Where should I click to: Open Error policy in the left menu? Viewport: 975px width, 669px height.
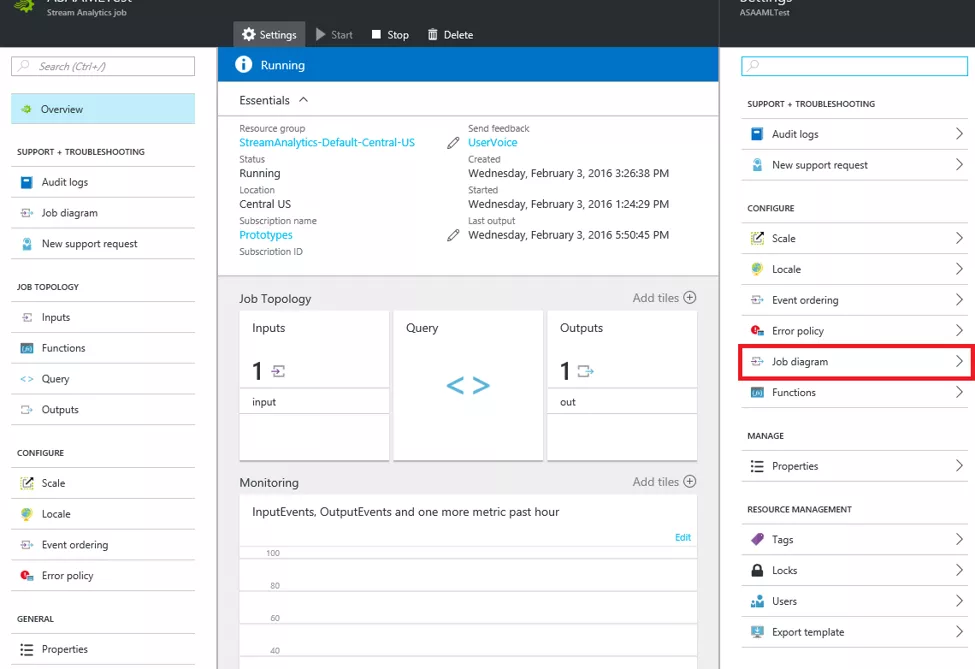click(103, 576)
